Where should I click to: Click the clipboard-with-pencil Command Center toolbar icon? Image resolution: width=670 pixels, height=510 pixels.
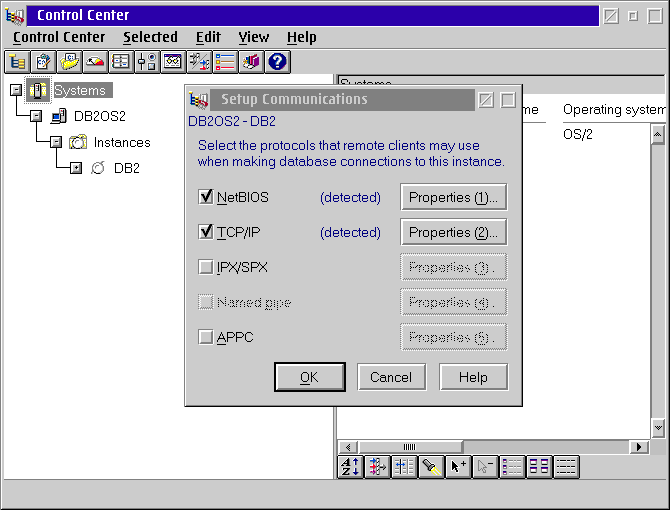point(43,62)
